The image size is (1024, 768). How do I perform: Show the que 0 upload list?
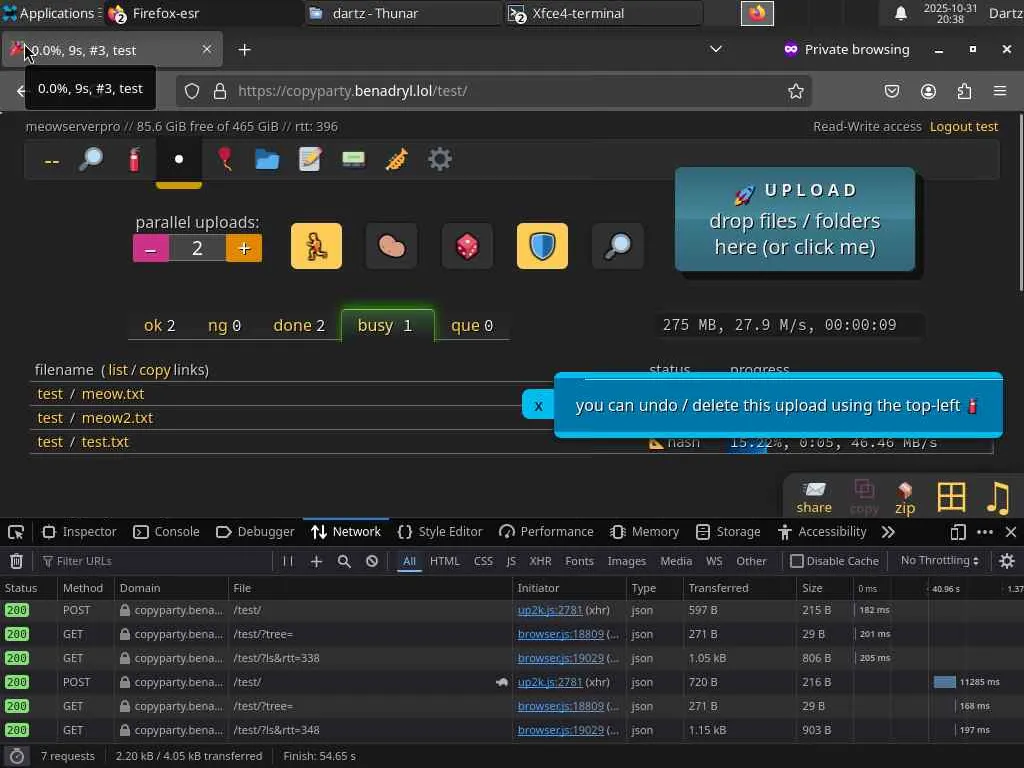(x=472, y=325)
